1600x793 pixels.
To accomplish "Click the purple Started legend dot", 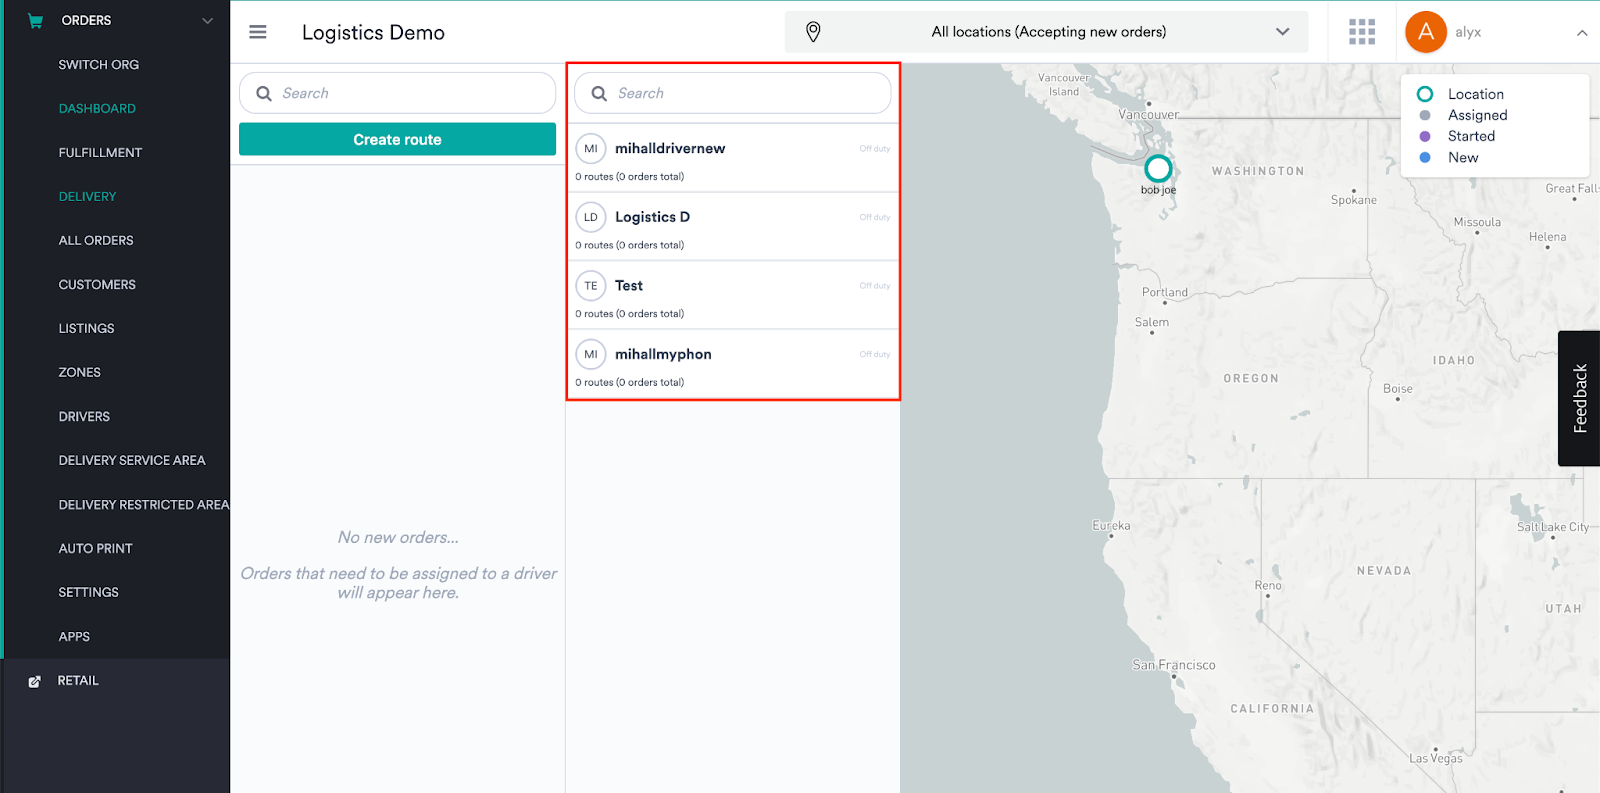I will pos(1425,136).
